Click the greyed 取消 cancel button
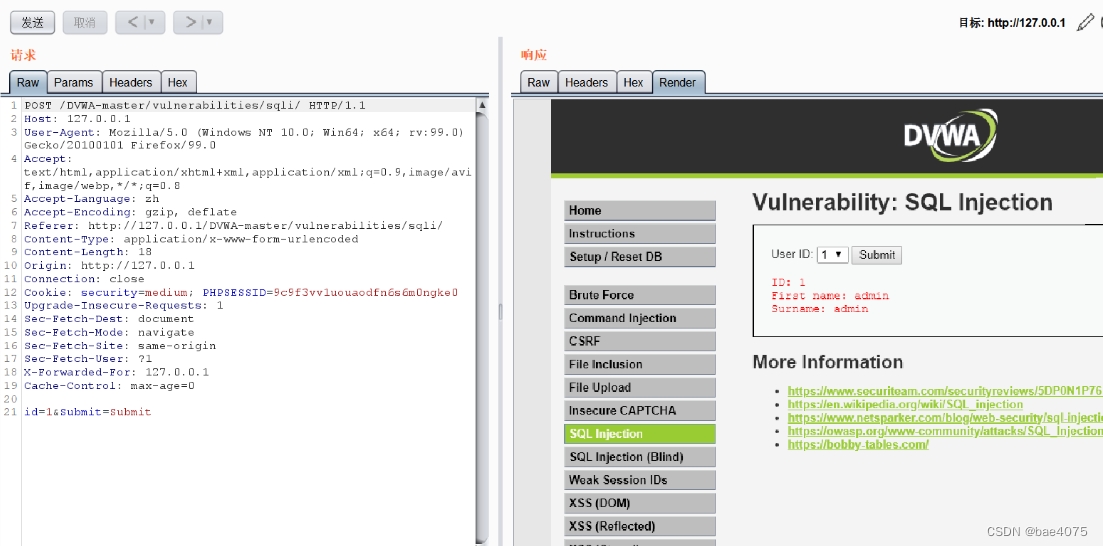The width and height of the screenshot is (1103, 546). [84, 23]
